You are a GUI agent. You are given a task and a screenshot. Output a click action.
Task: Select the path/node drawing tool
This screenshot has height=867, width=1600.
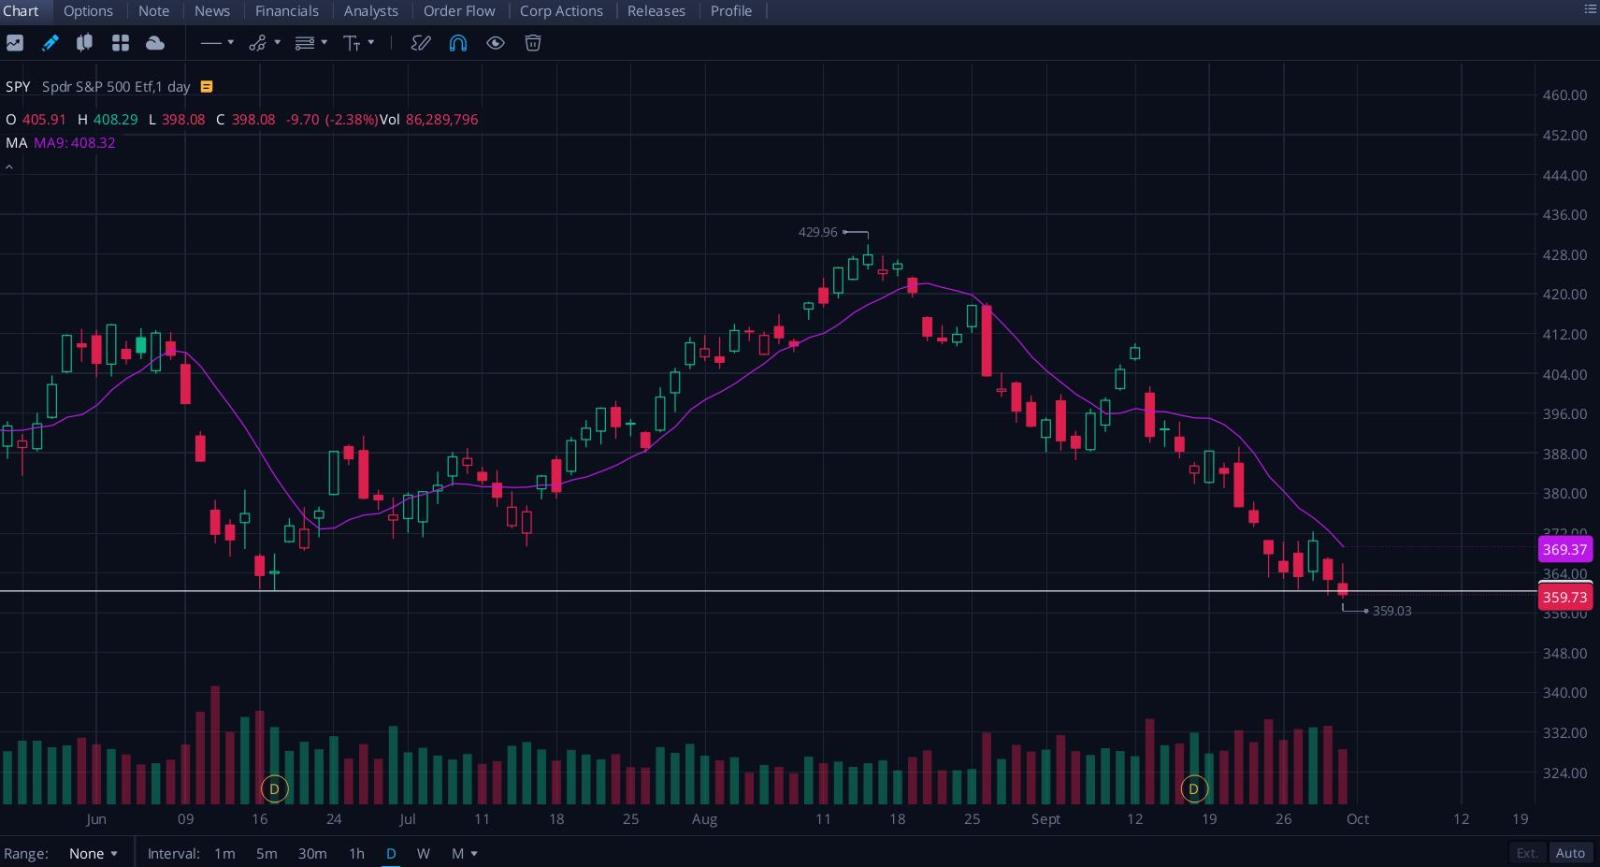point(258,43)
